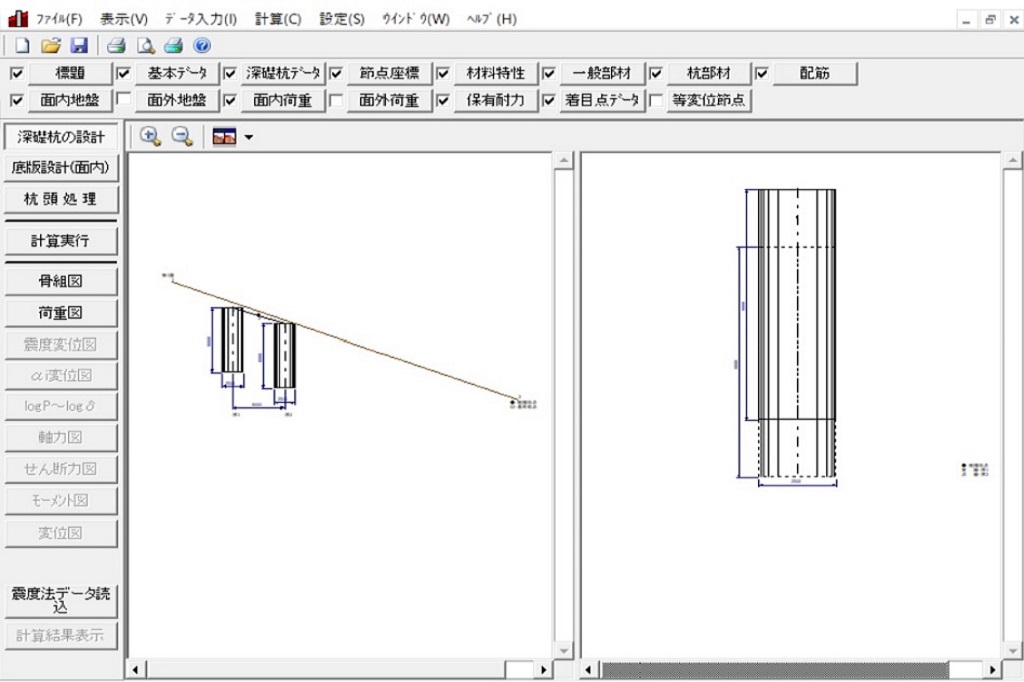
Task: Open the ファイル(F) menu
Action: [x=59, y=19]
